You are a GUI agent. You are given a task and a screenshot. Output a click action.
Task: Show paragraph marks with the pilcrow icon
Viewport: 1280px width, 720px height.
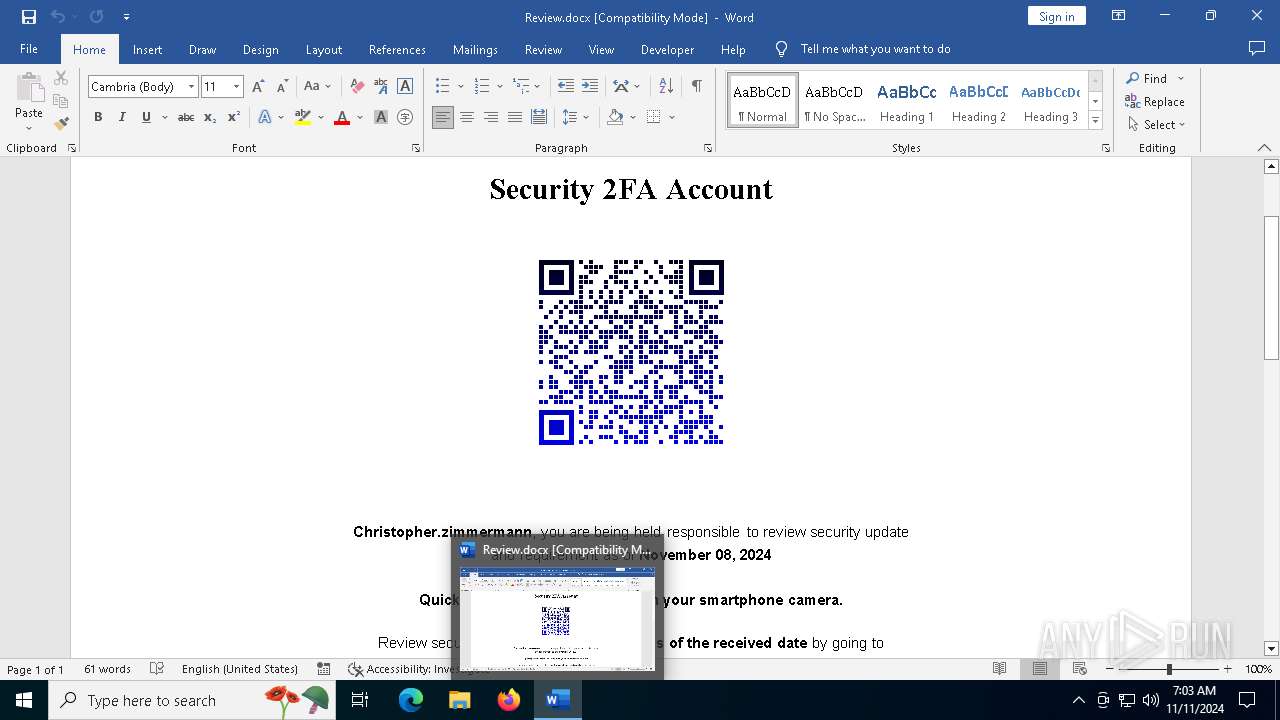(696, 87)
